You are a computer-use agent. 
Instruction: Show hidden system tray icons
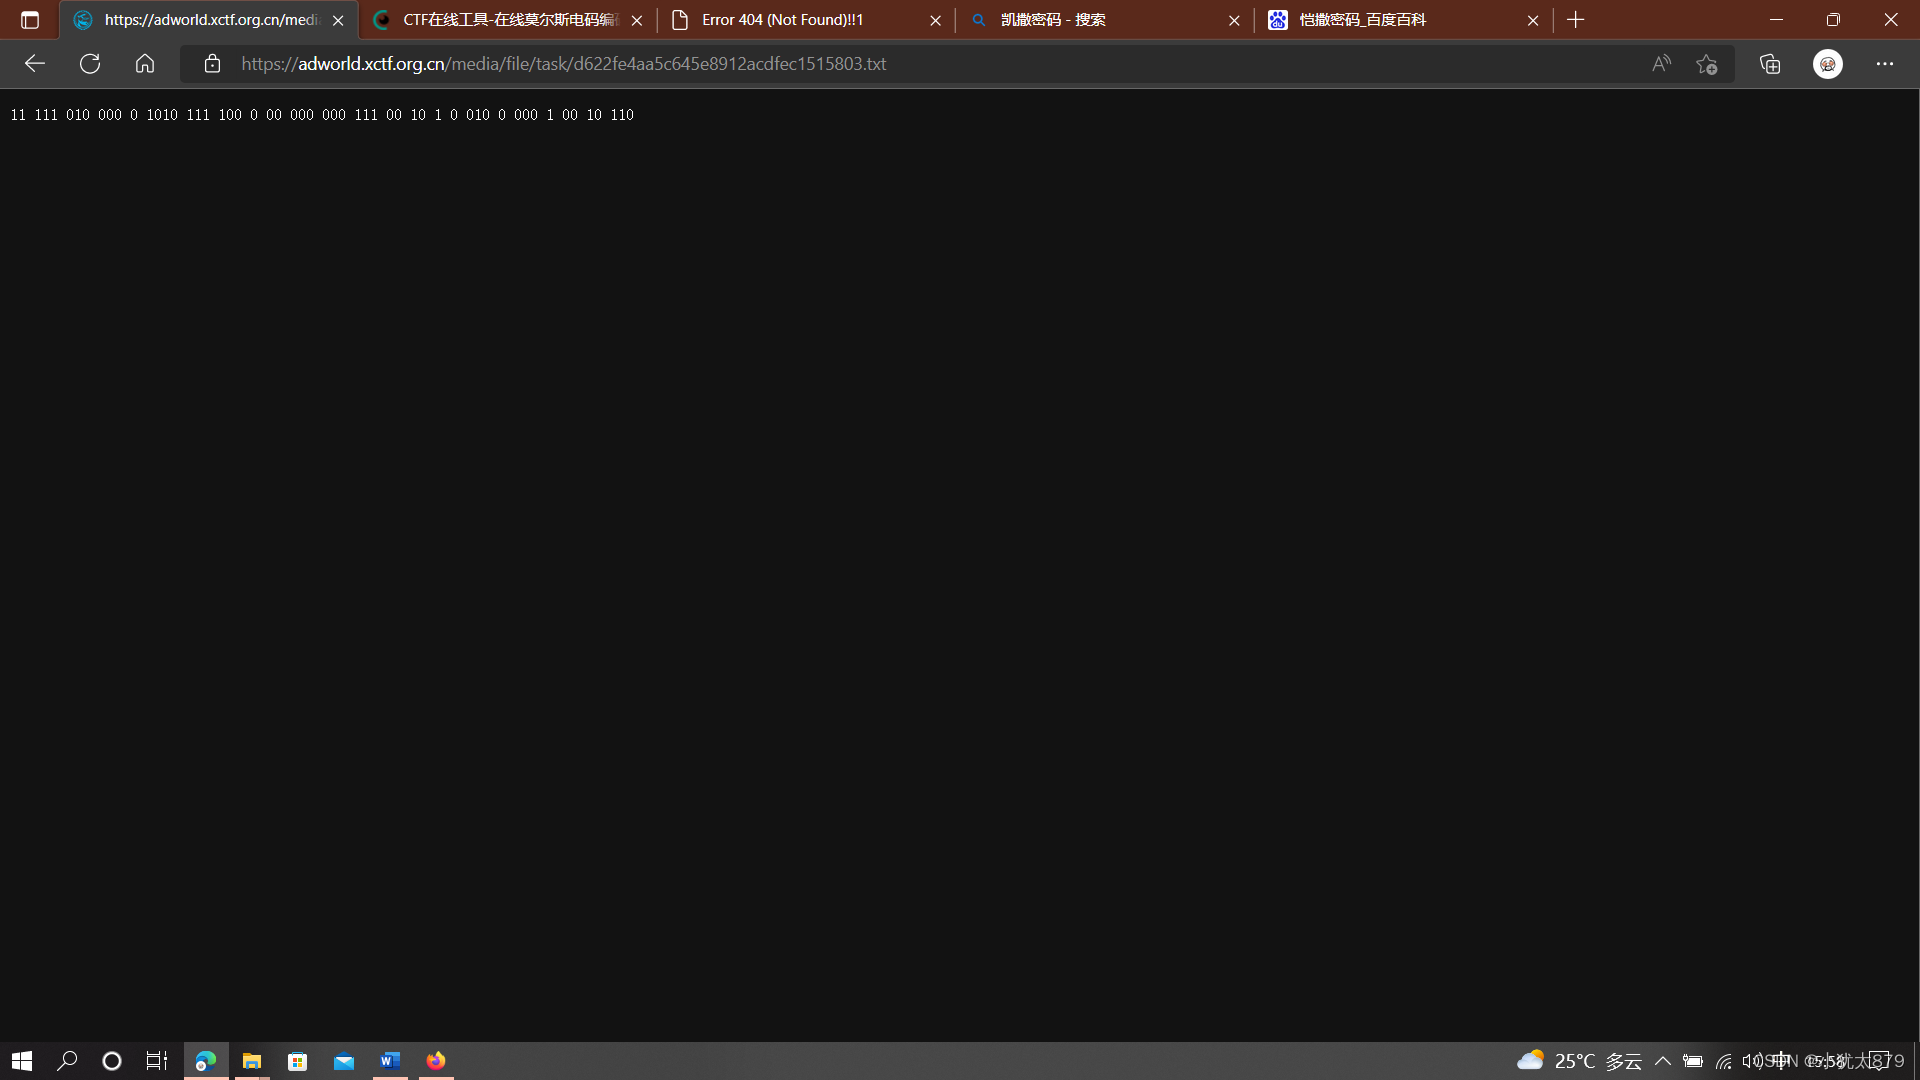pos(1662,1061)
